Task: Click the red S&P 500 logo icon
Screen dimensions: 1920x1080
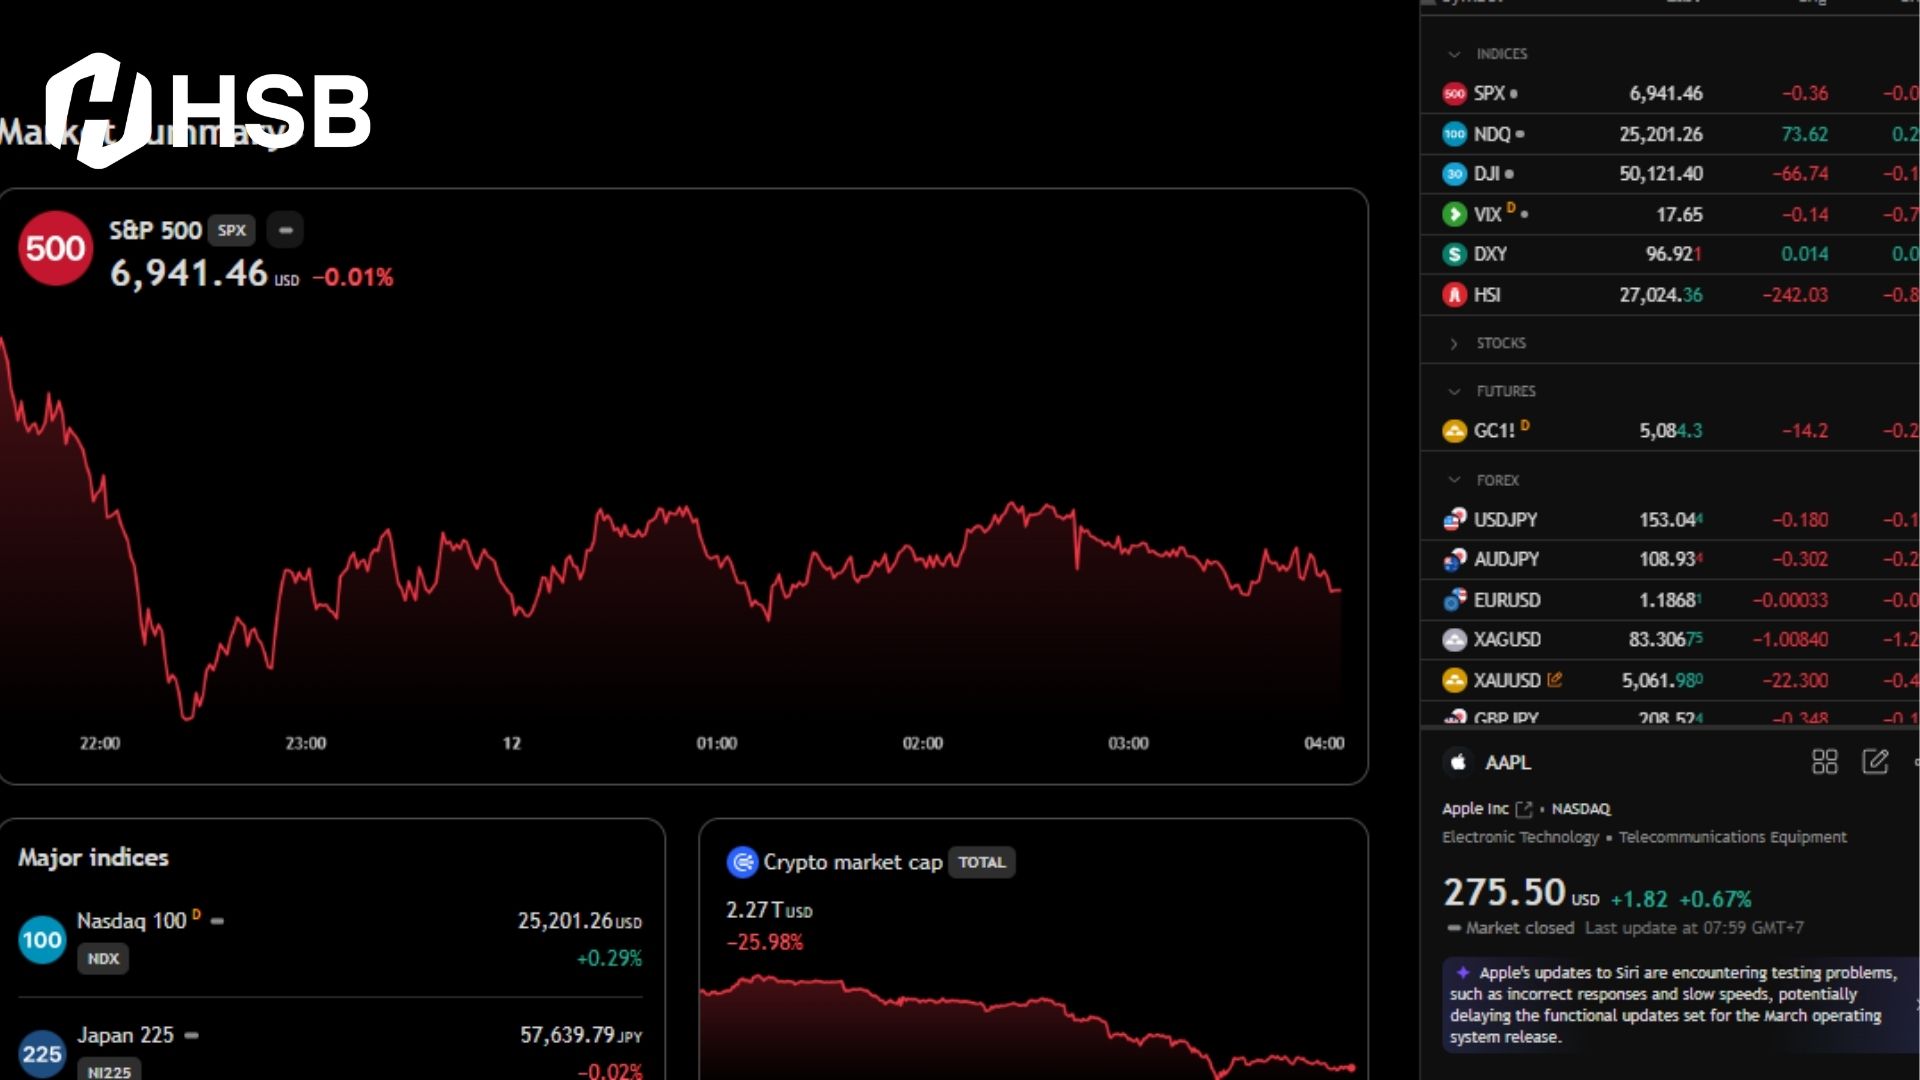Action: click(55, 248)
